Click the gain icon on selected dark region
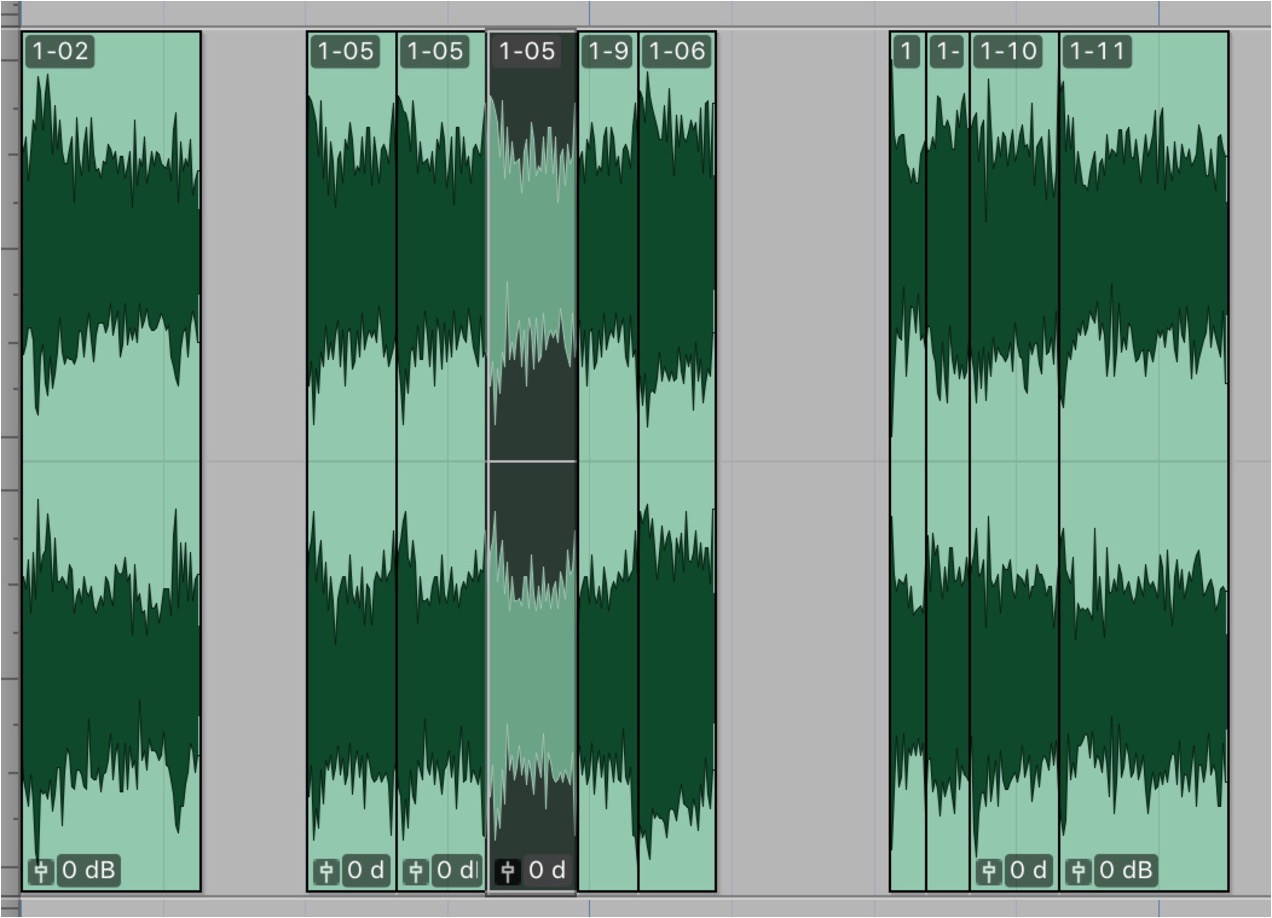Viewport: 1272px width, 918px height. click(508, 871)
